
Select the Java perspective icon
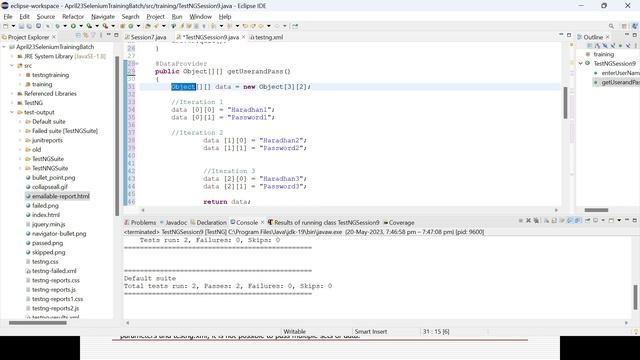point(635,26)
